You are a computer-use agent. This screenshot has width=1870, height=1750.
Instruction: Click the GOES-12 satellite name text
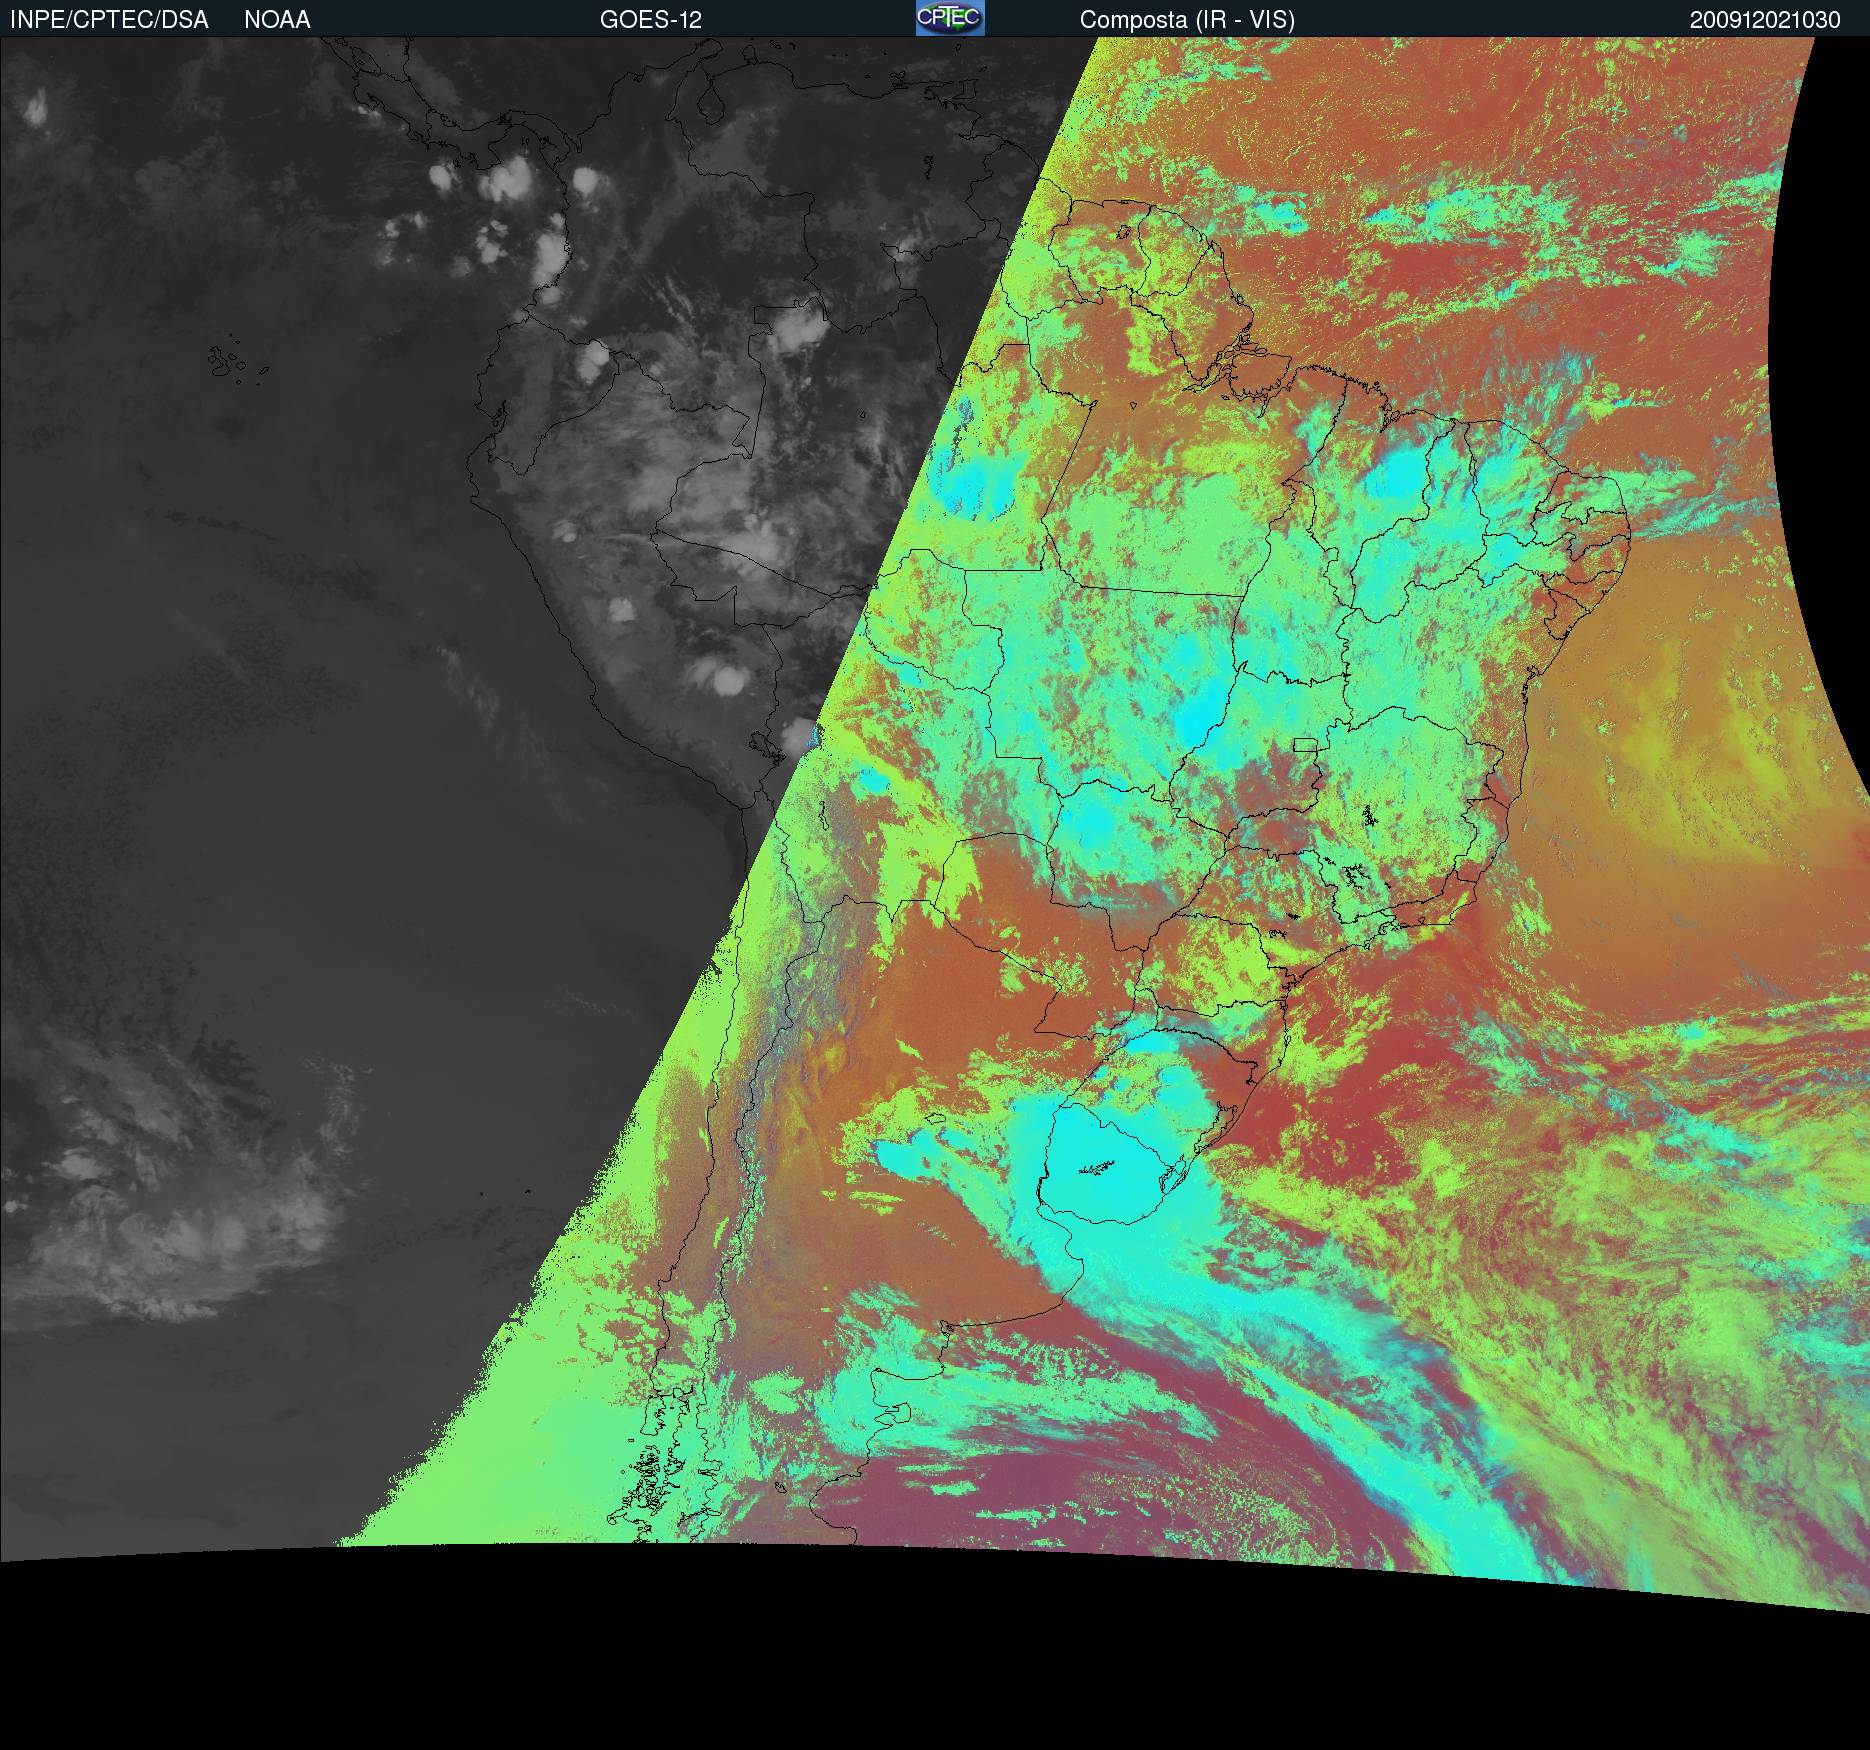651,20
